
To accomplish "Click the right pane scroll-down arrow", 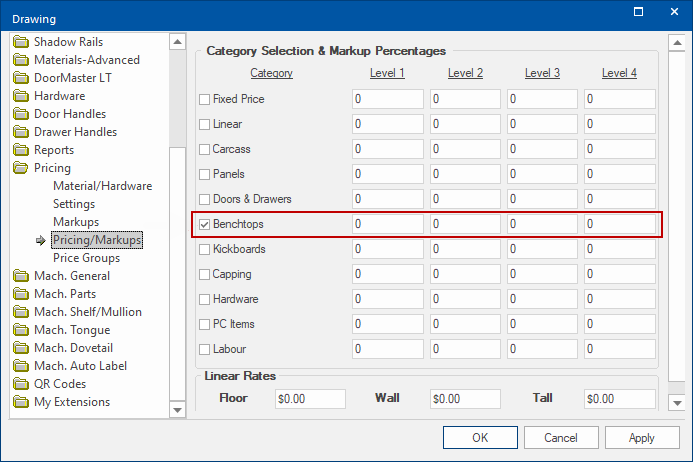I will coord(677,403).
